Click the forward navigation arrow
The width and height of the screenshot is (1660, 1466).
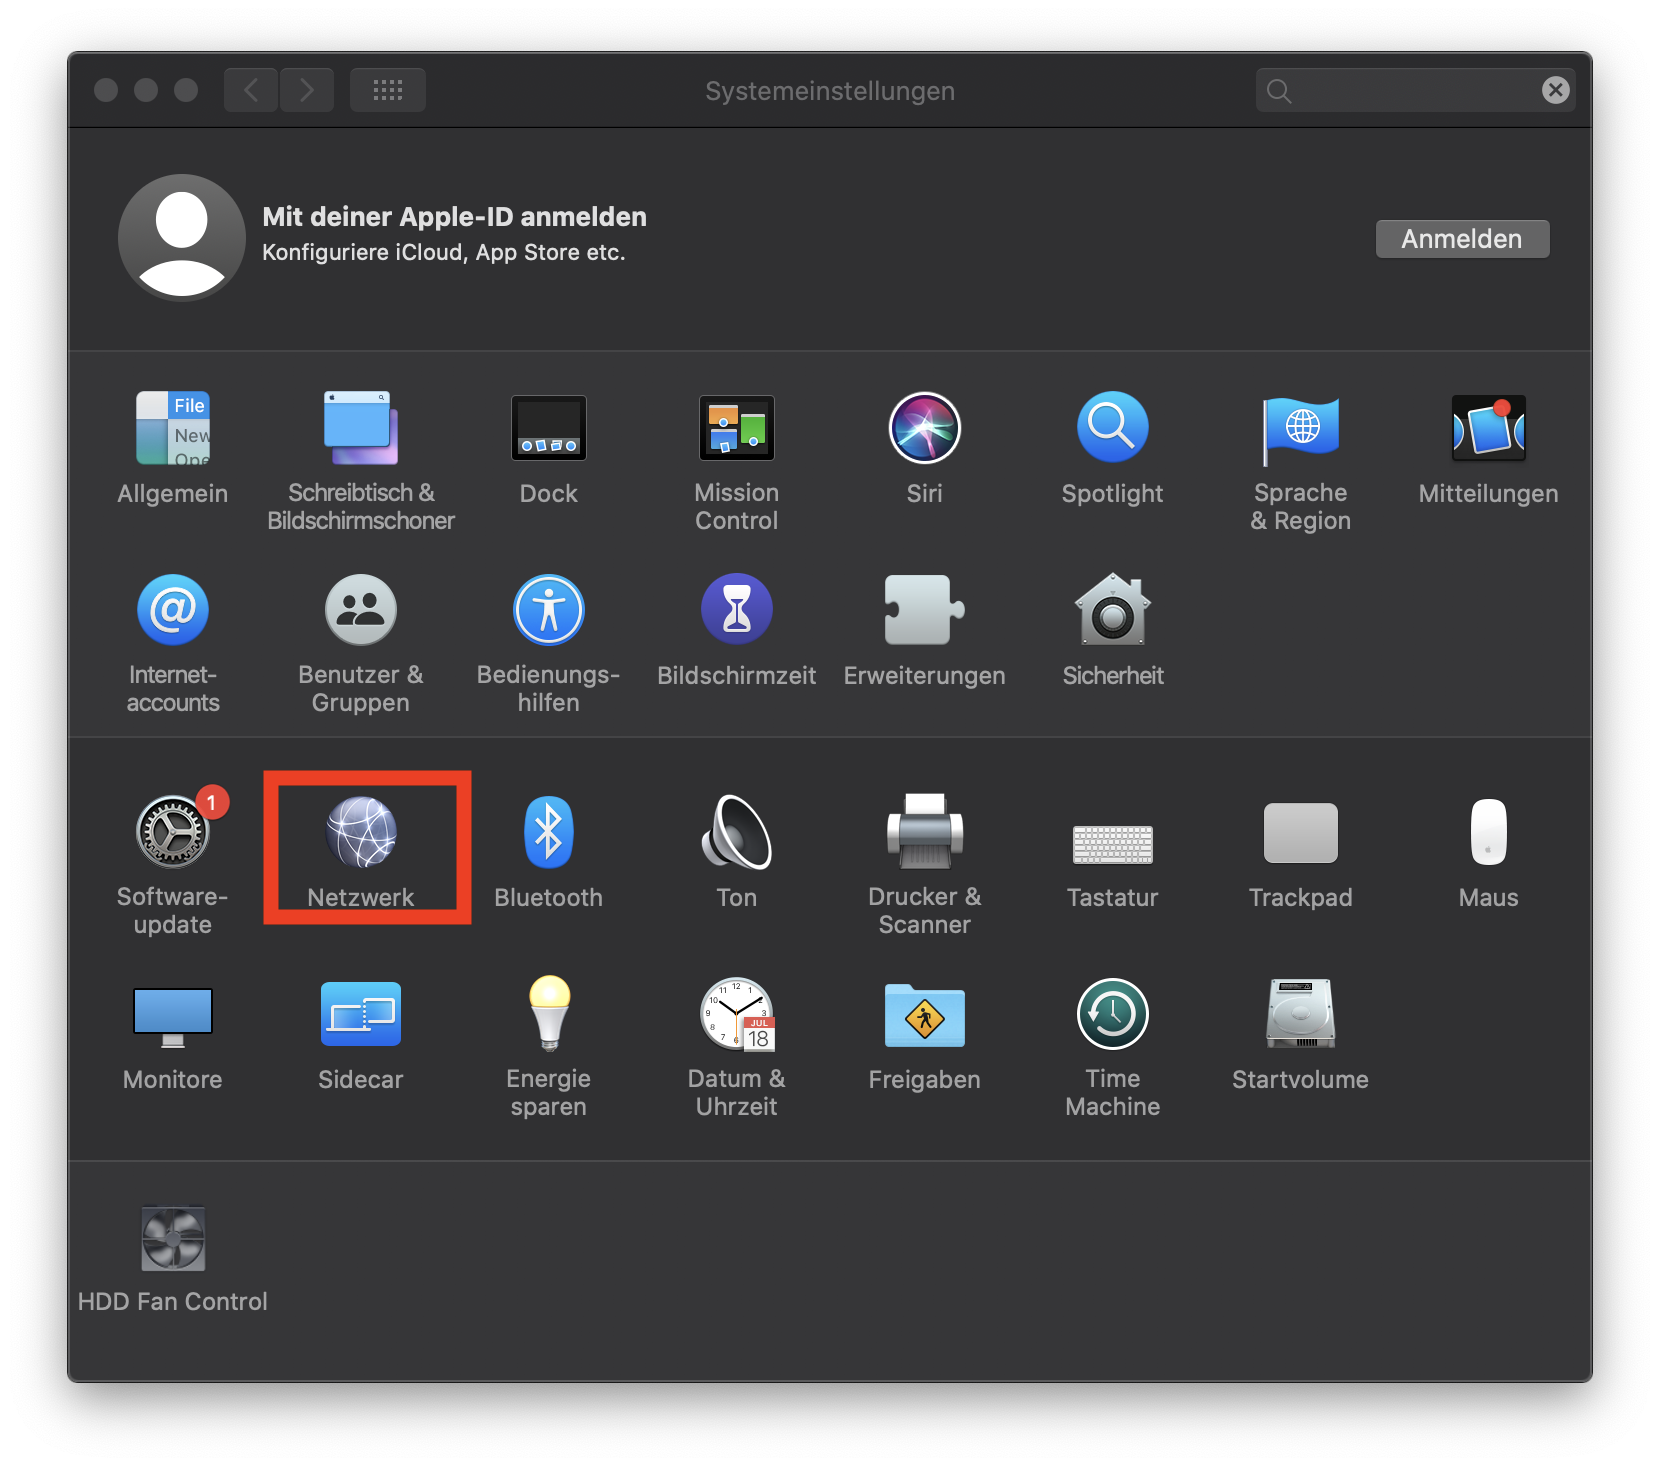click(x=307, y=90)
